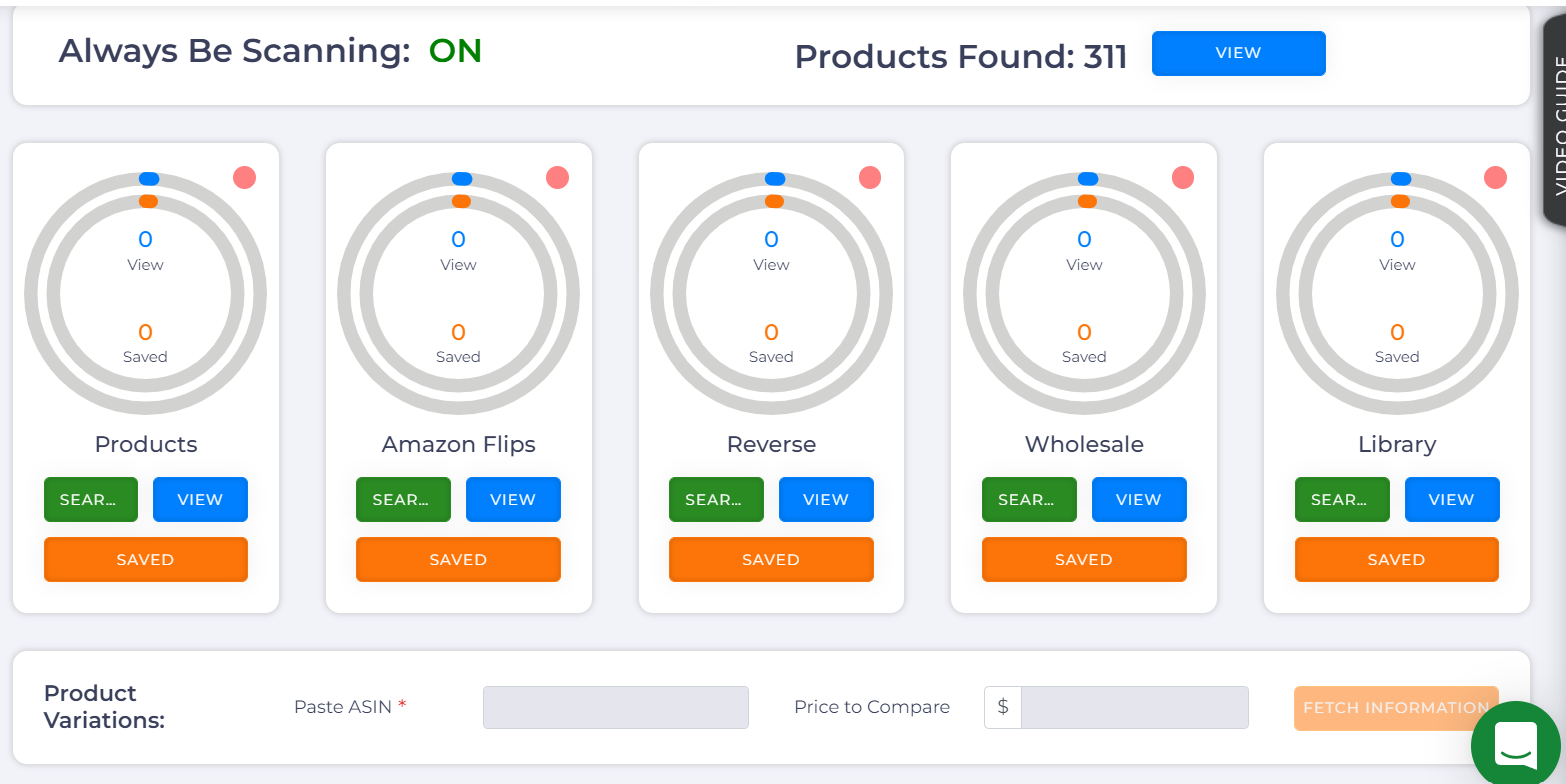The image size is (1566, 784).
Task: Click the red status dot on Wholesale card
Action: point(1183,178)
